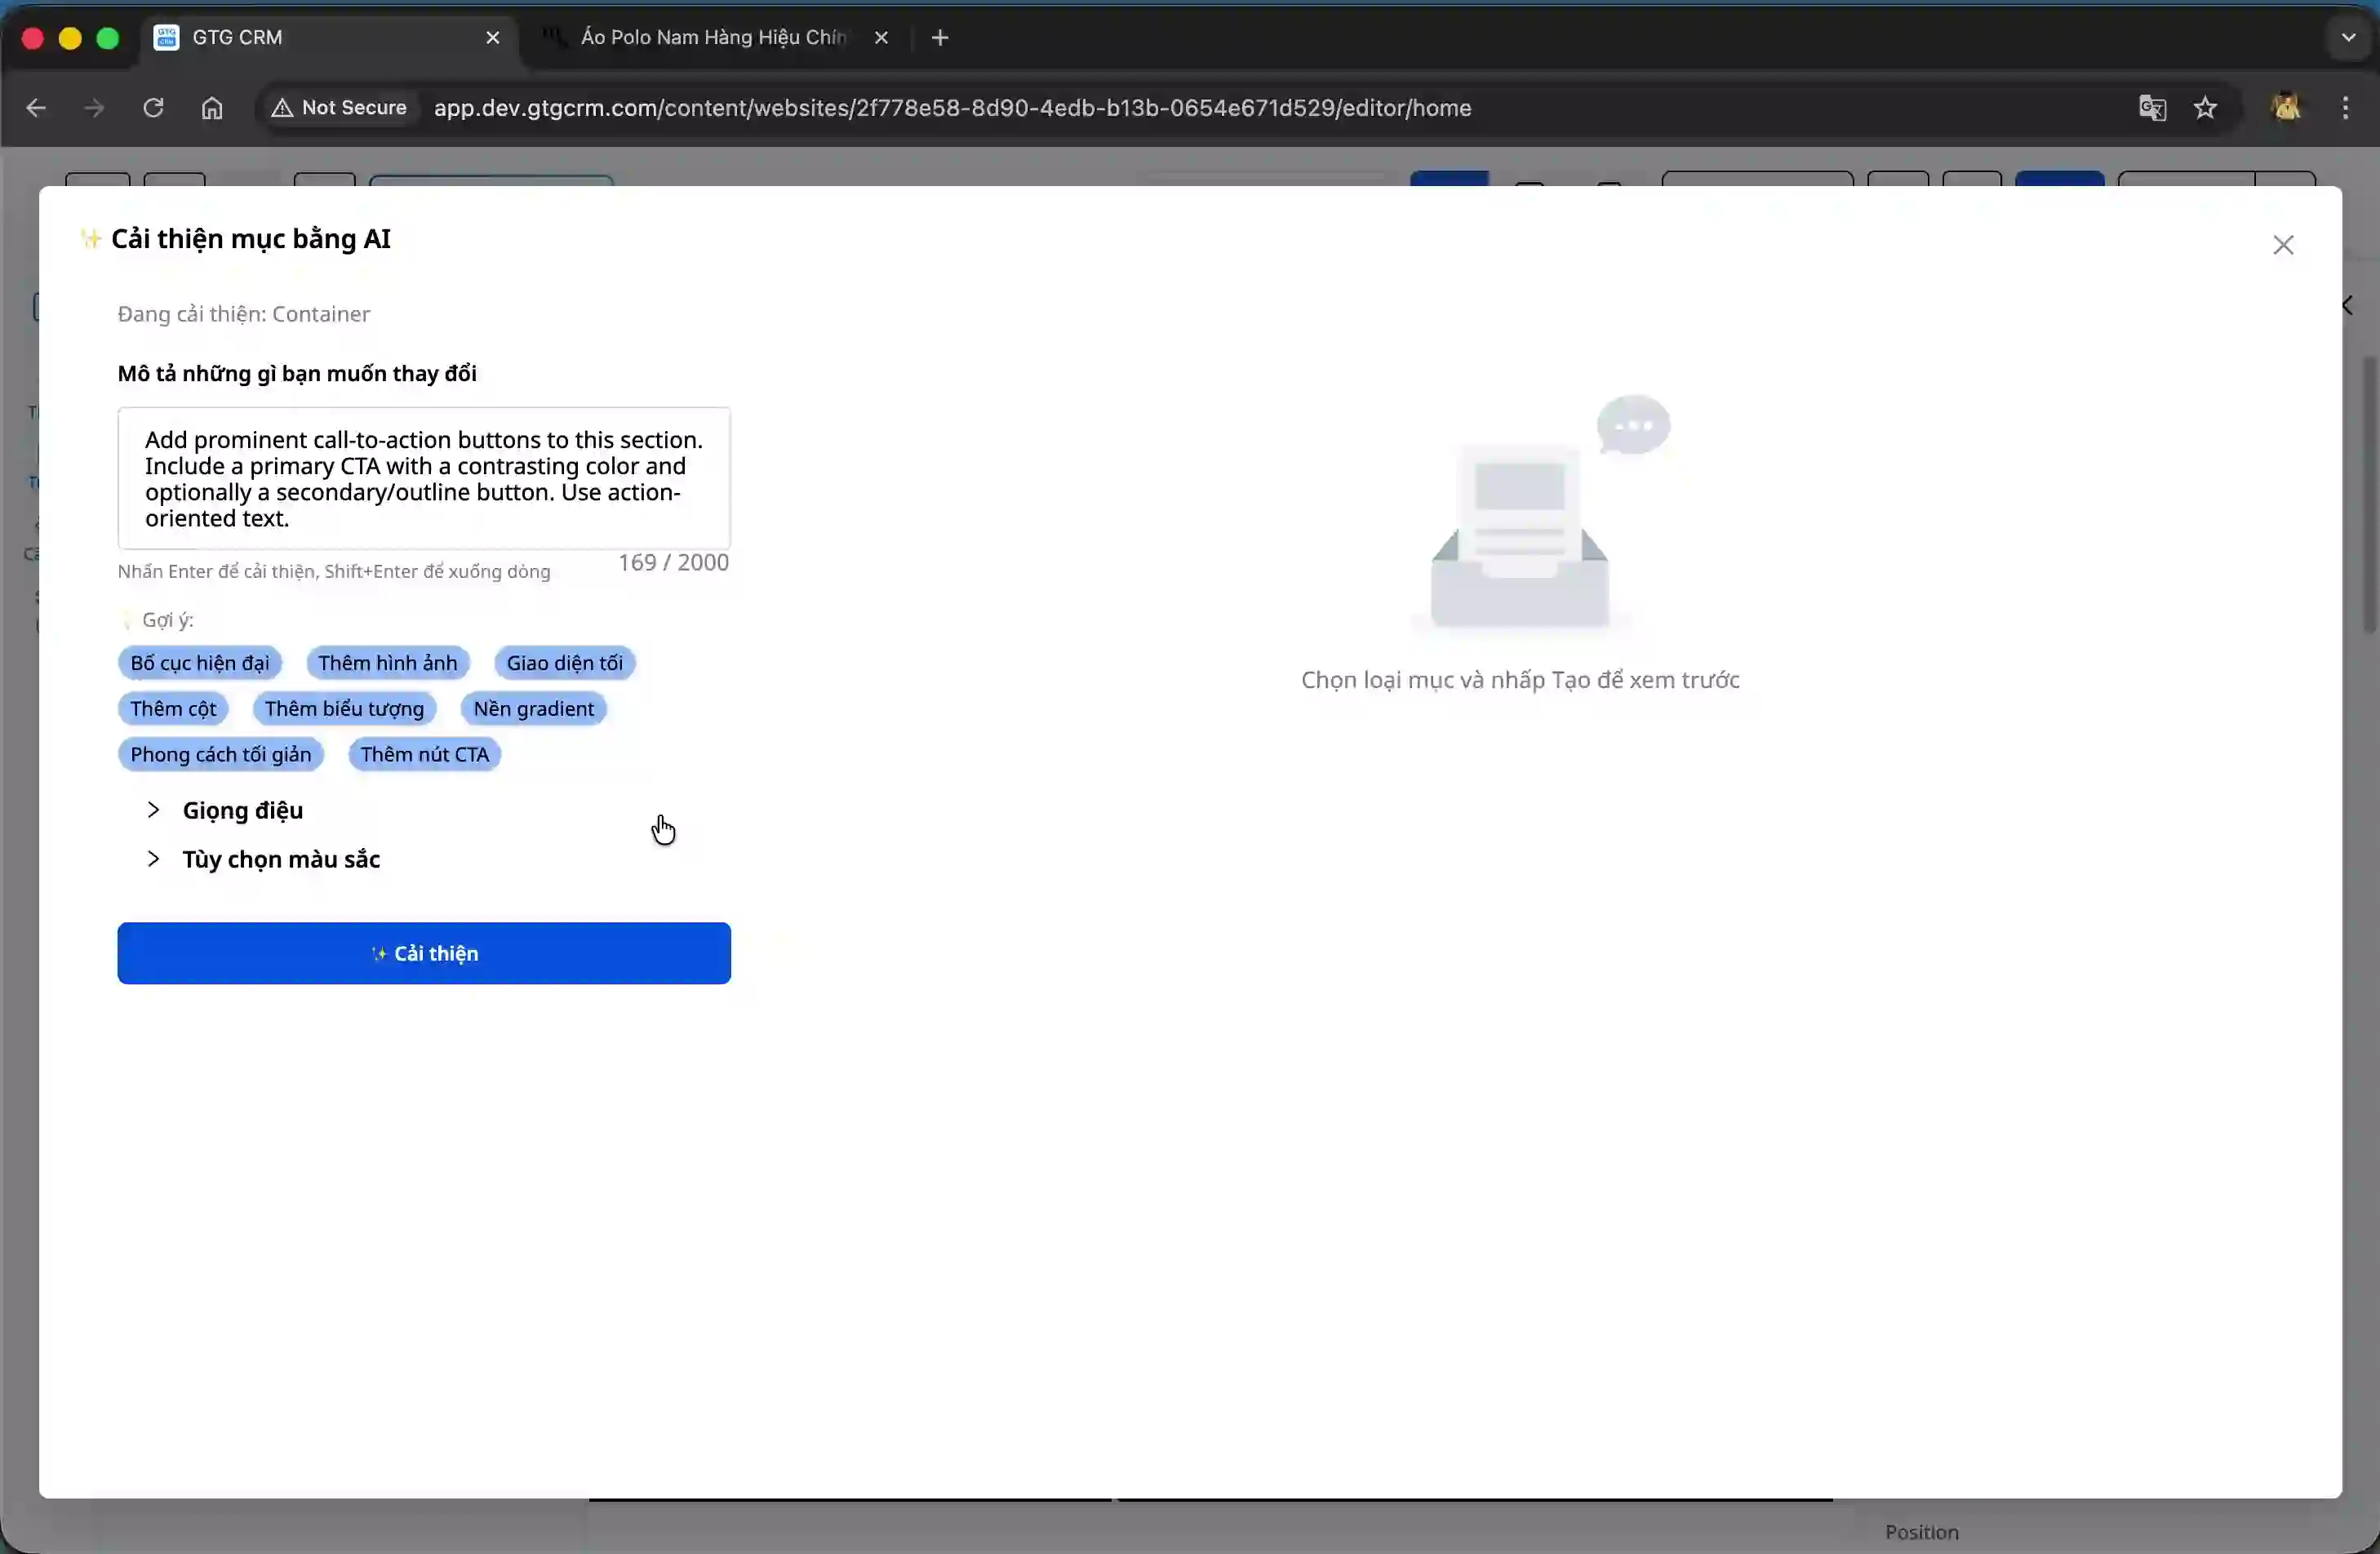Select the Bố cục hiện đại chip
The image size is (2380, 1554).
click(x=199, y=663)
